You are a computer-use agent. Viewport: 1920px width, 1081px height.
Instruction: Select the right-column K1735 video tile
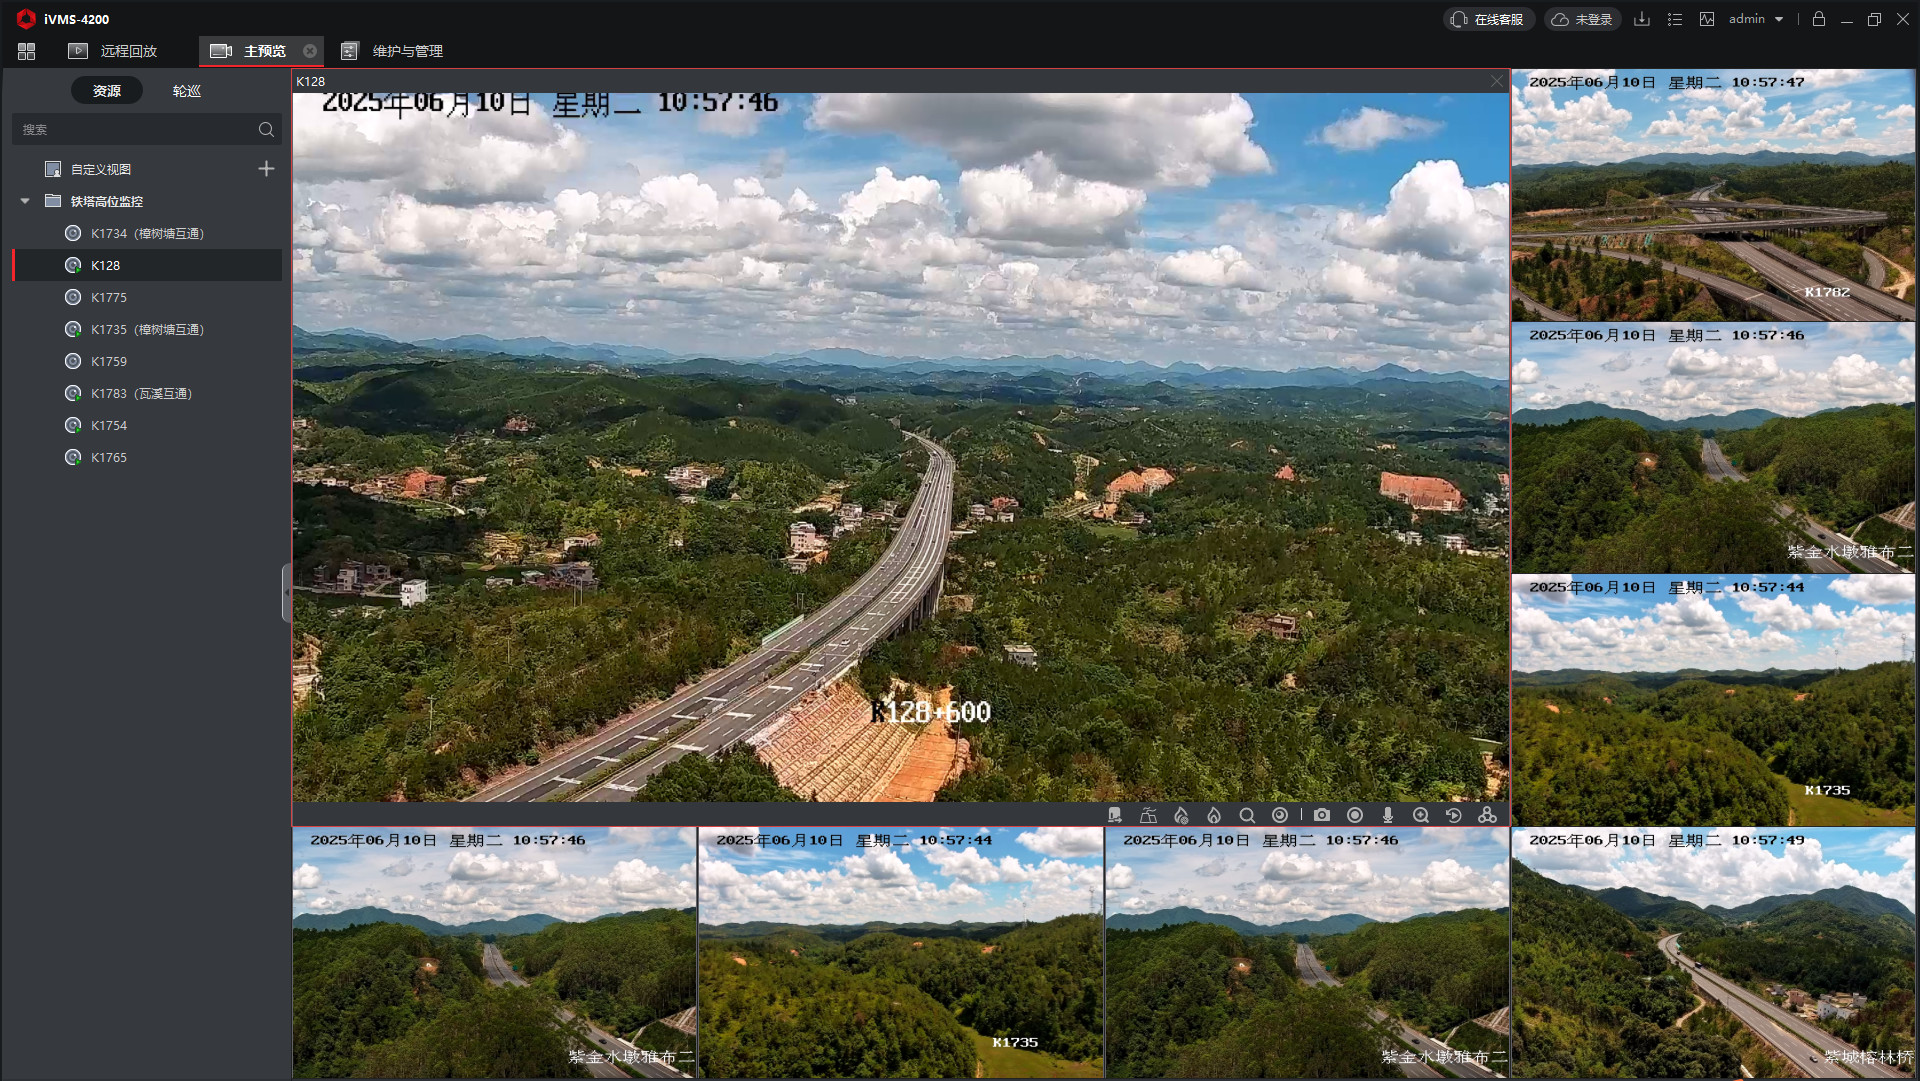tap(1713, 700)
